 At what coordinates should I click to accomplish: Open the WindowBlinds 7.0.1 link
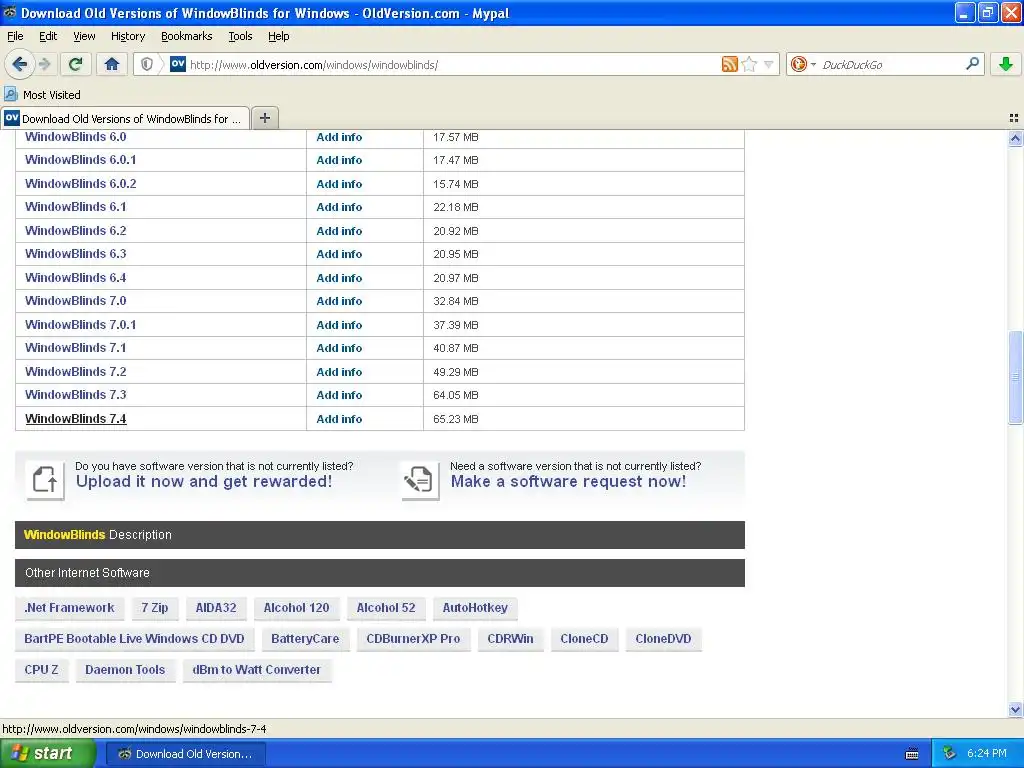[80, 325]
